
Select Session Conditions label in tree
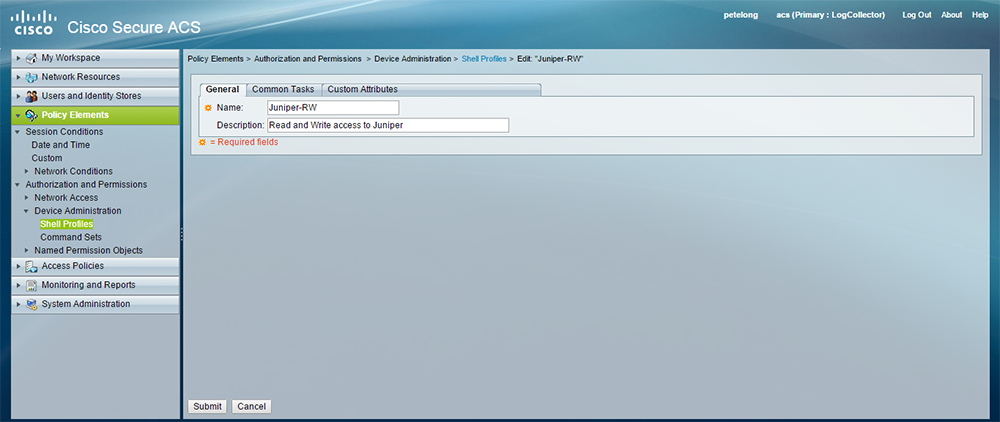tap(64, 132)
